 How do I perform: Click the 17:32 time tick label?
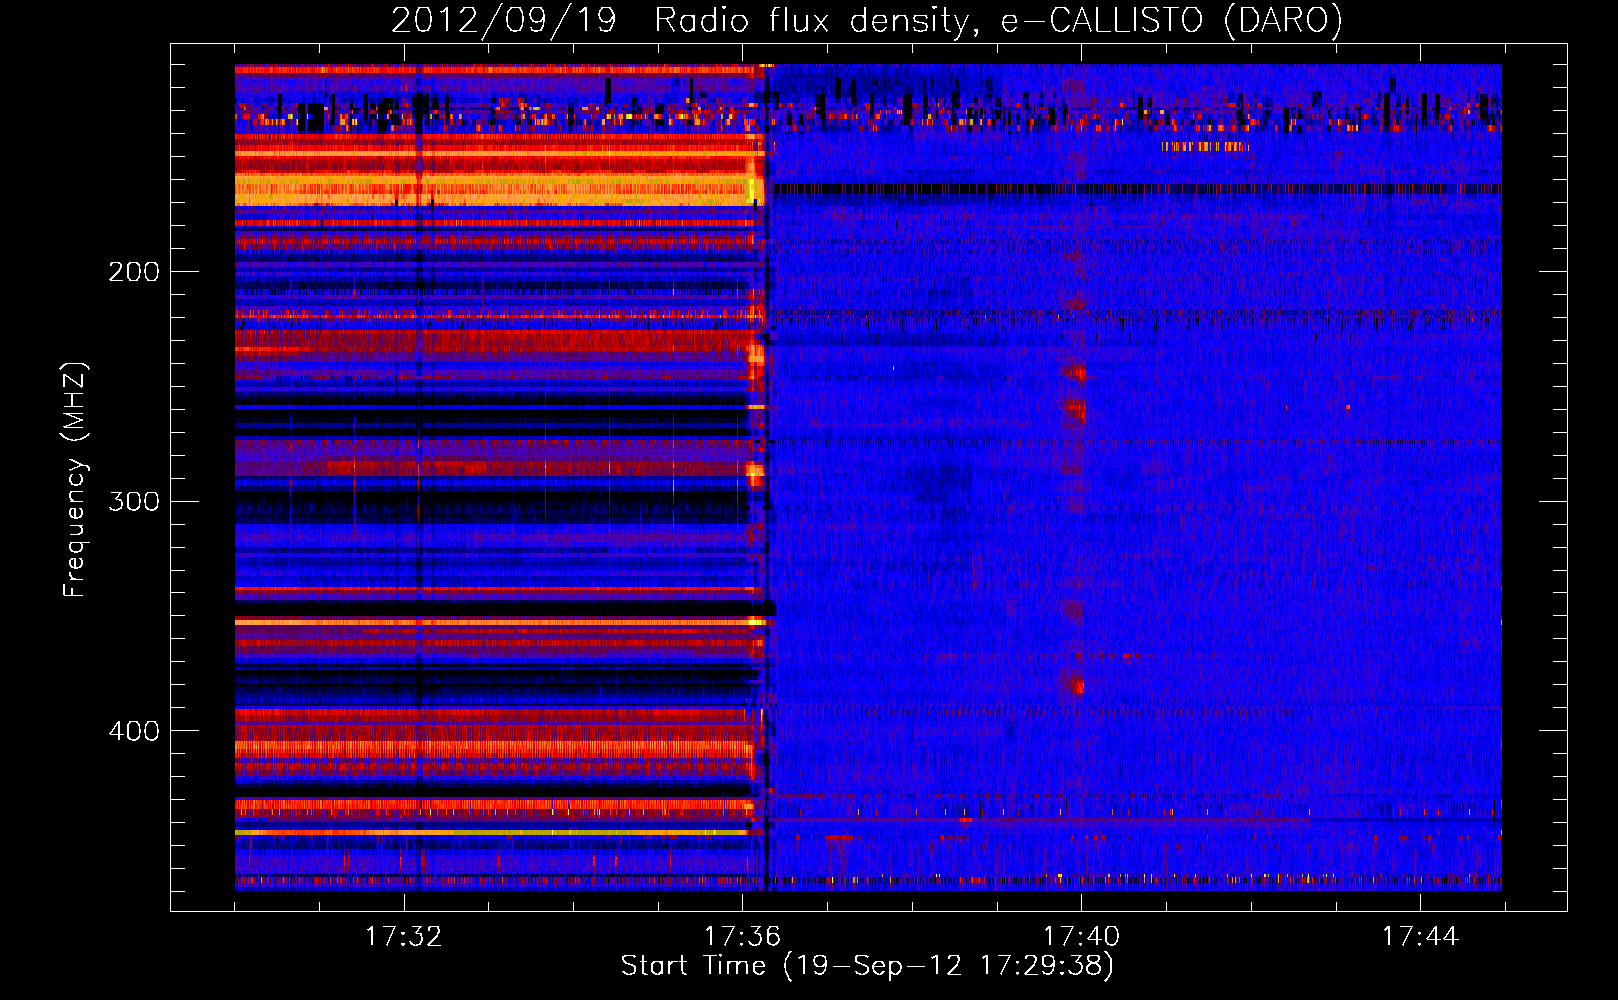click(404, 937)
